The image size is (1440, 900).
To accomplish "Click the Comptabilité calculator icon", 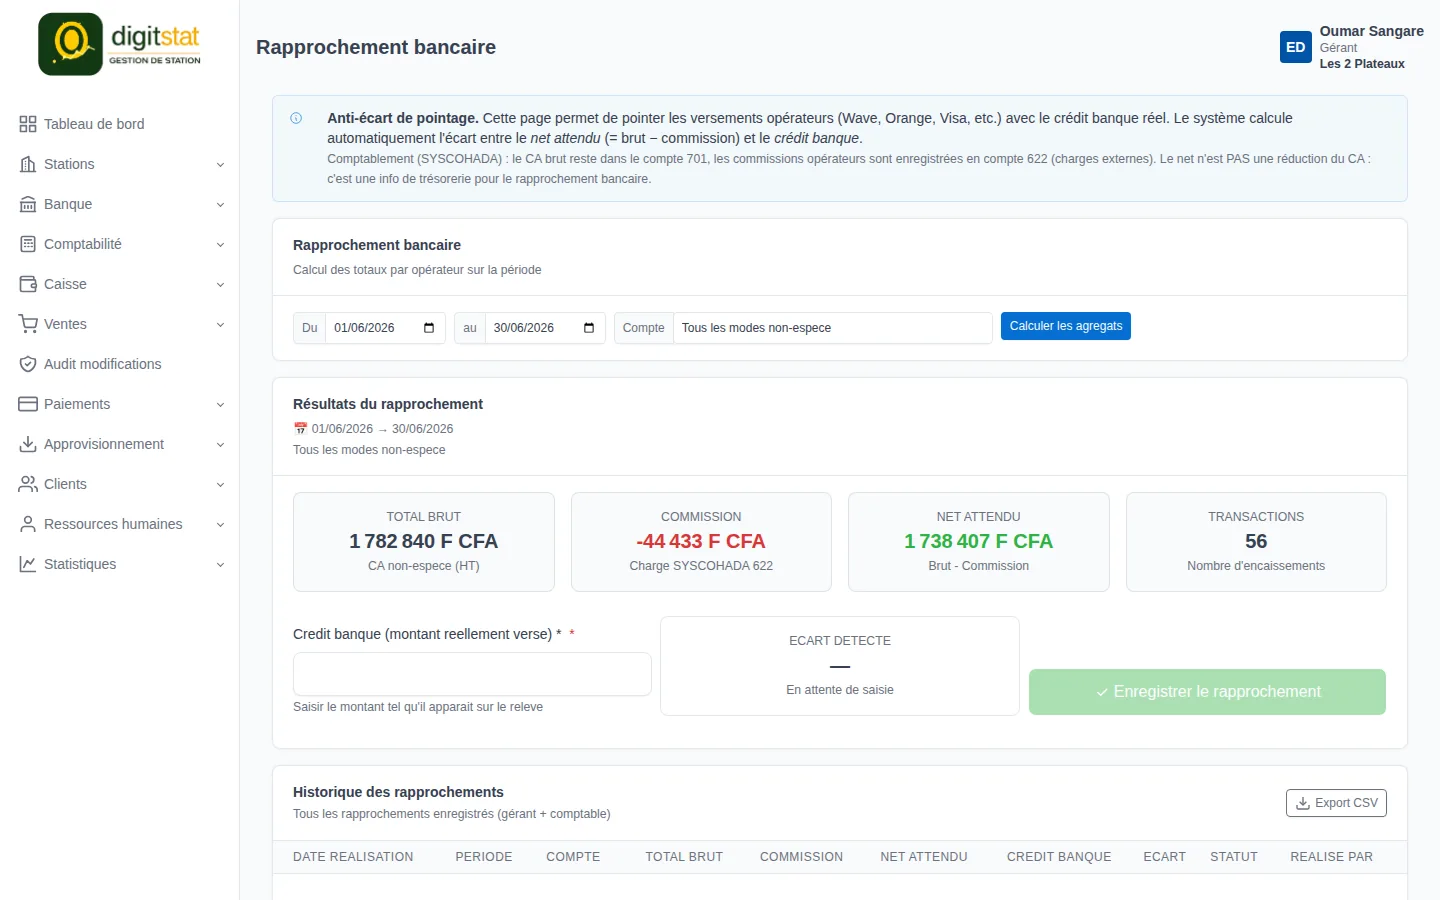I will coord(28,244).
